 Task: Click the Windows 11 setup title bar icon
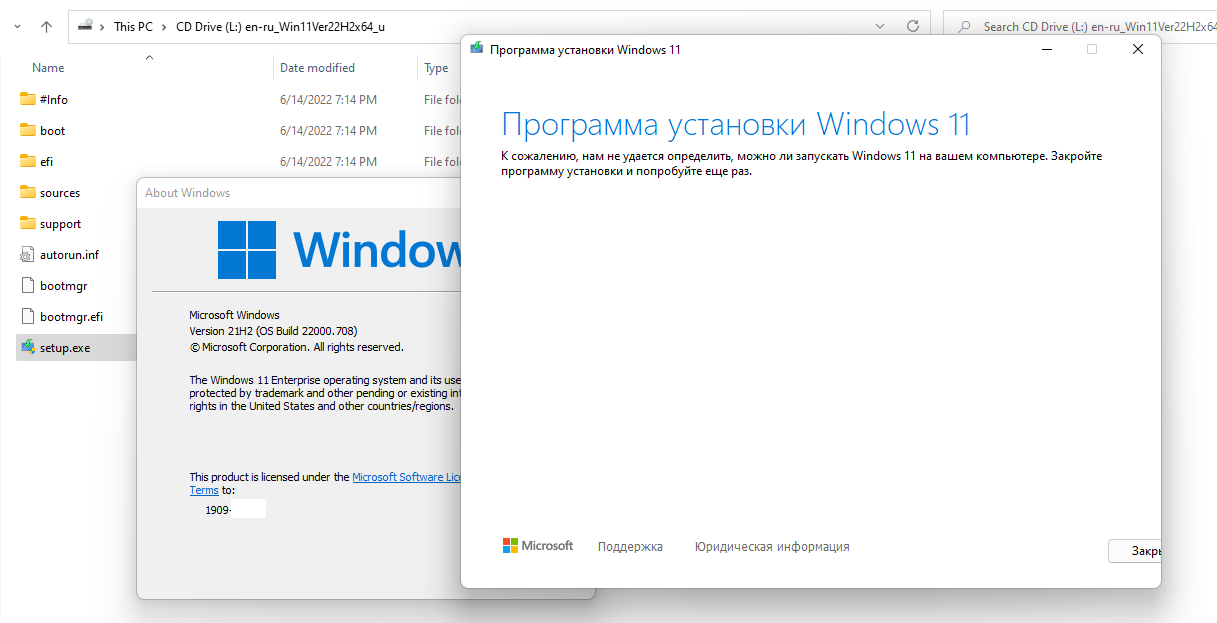pyautogui.click(x=477, y=49)
